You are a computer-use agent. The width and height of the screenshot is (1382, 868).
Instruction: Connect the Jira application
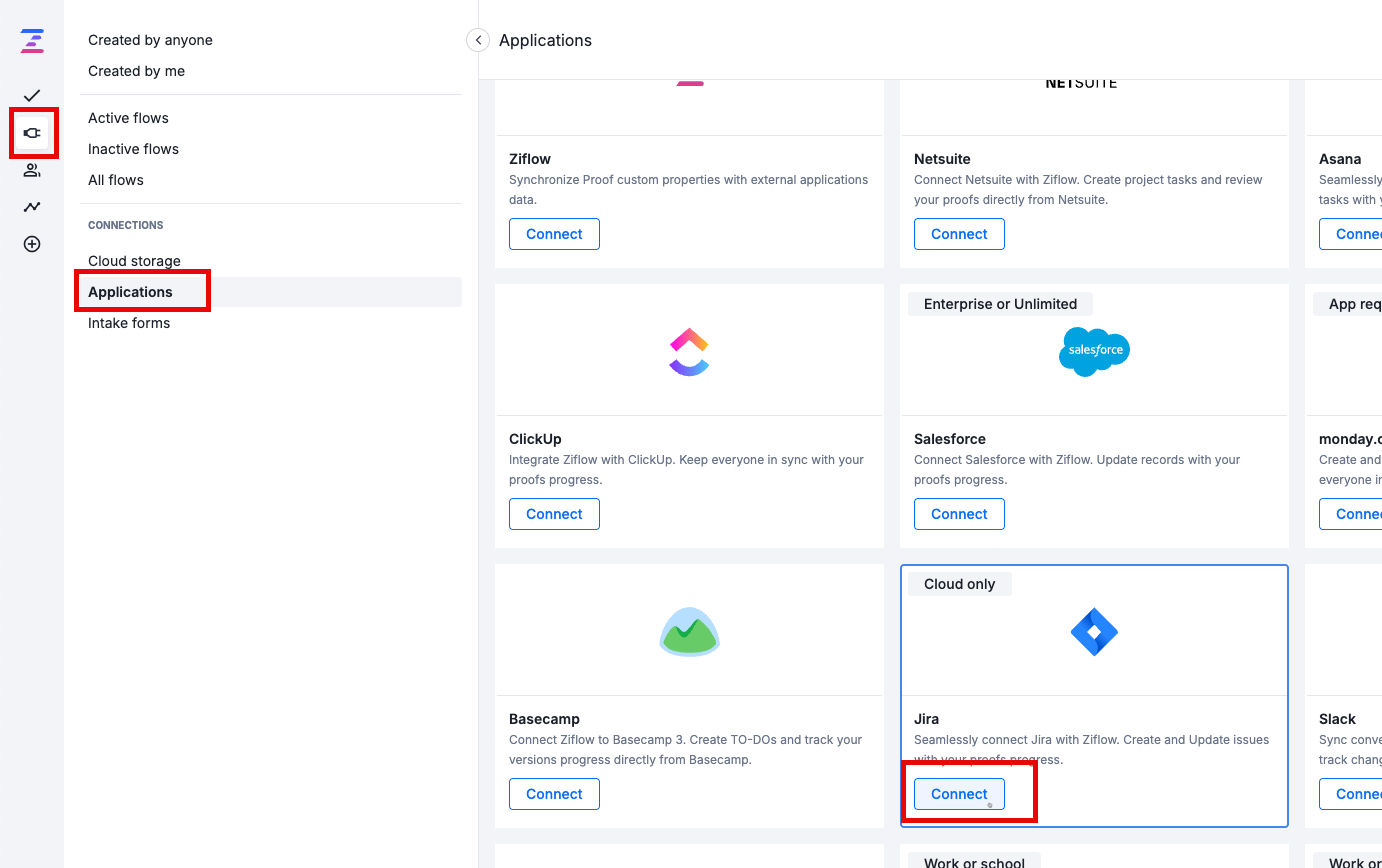959,794
